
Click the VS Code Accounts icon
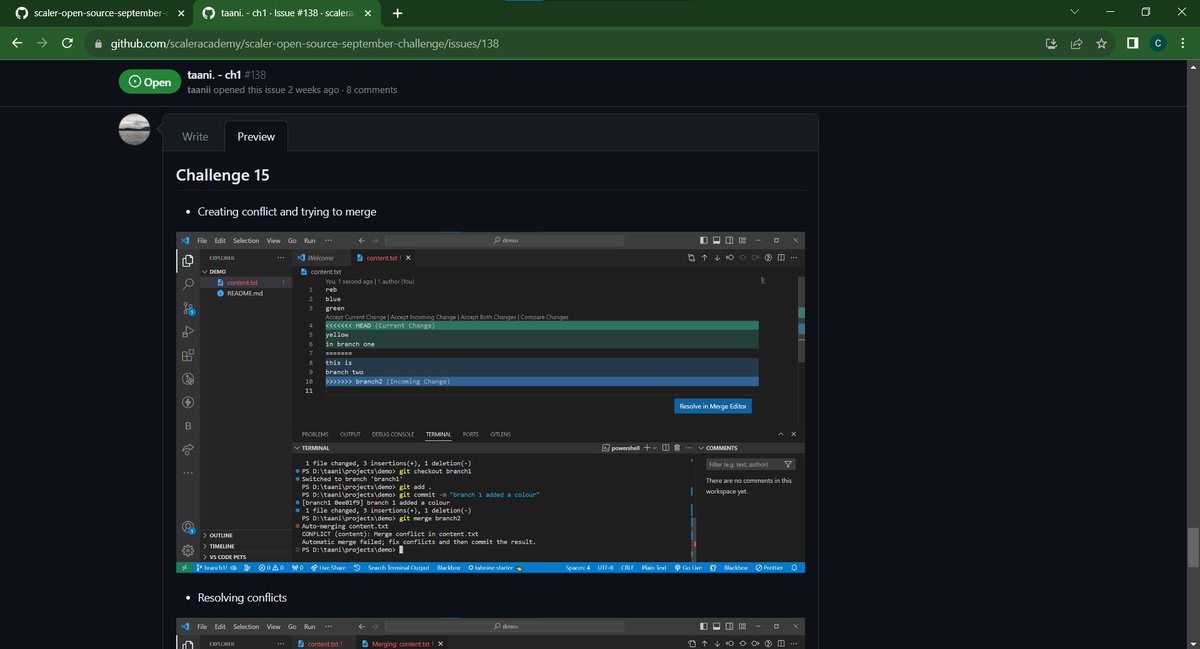coord(187,527)
